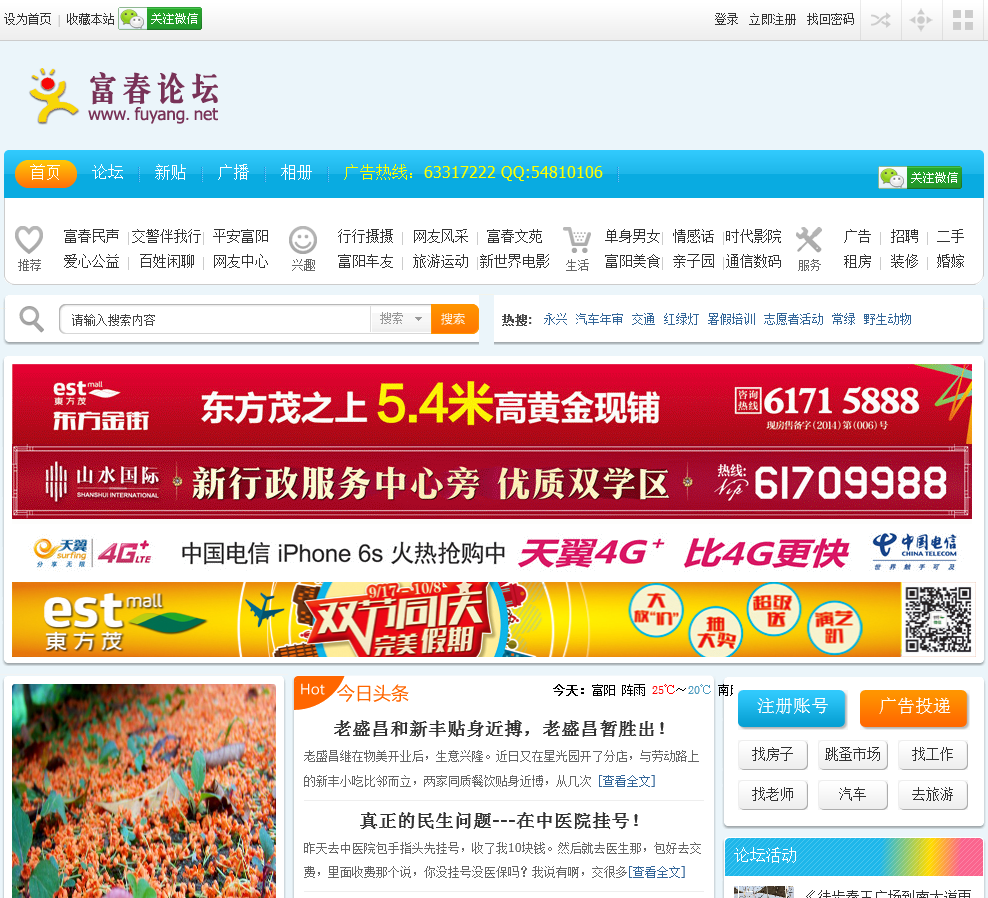Open headline 老盛昌和新丰贴身近搏
Image resolution: width=988 pixels, height=898 pixels.
[500, 729]
